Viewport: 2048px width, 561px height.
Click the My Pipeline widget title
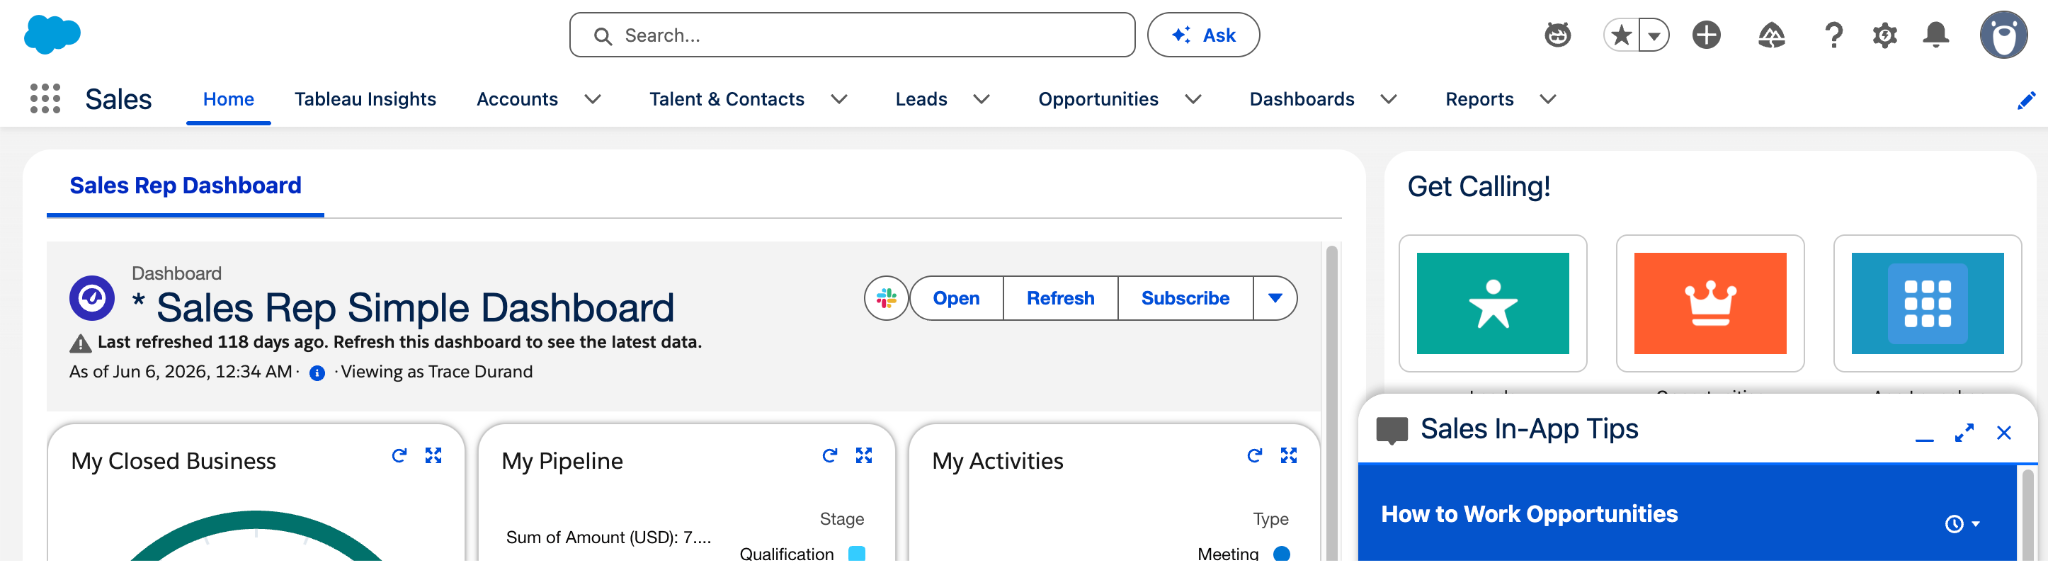click(562, 461)
